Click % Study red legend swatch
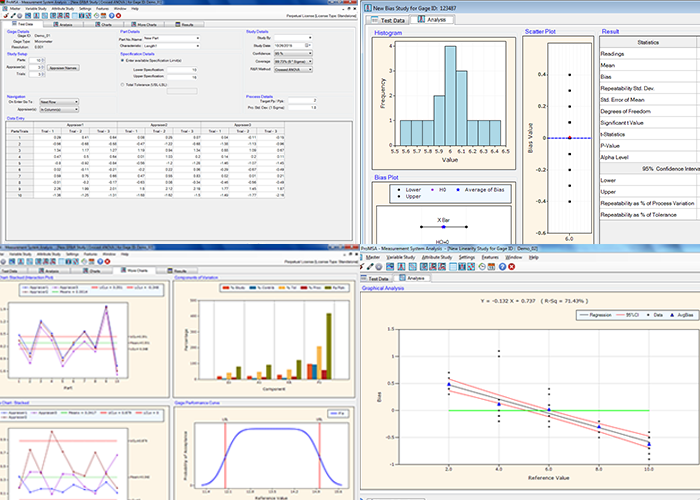 [226, 288]
